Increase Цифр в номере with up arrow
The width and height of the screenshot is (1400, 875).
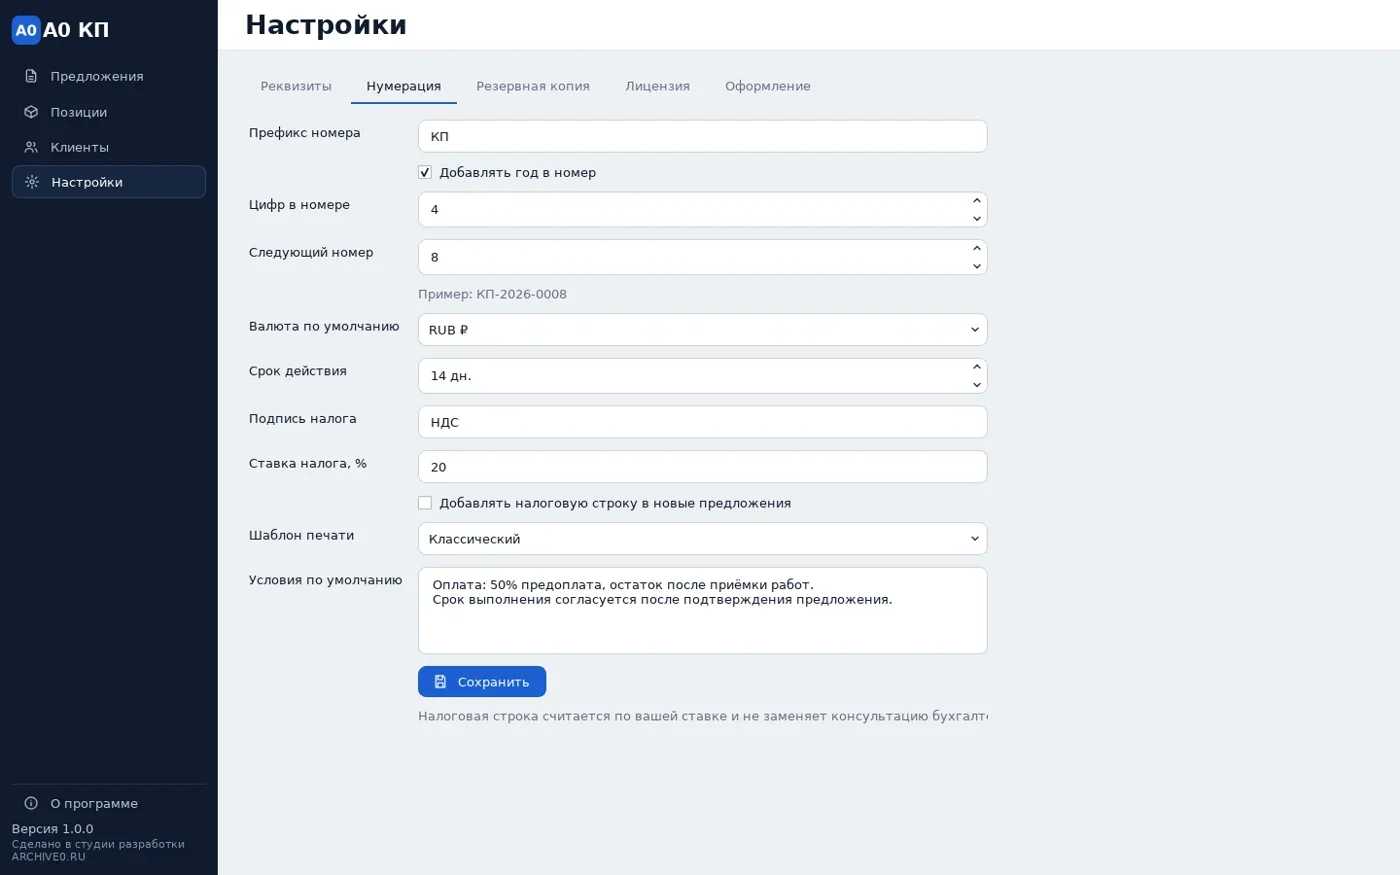977,201
